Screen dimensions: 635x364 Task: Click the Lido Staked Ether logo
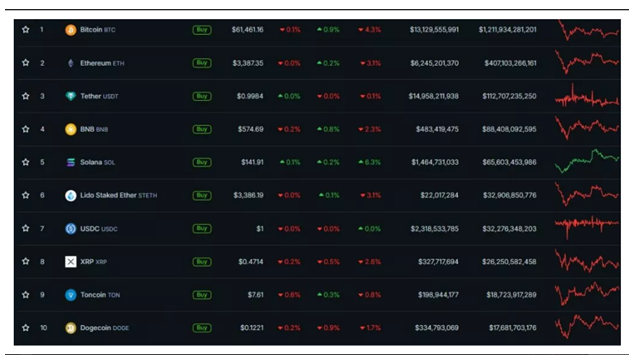pyautogui.click(x=70, y=196)
